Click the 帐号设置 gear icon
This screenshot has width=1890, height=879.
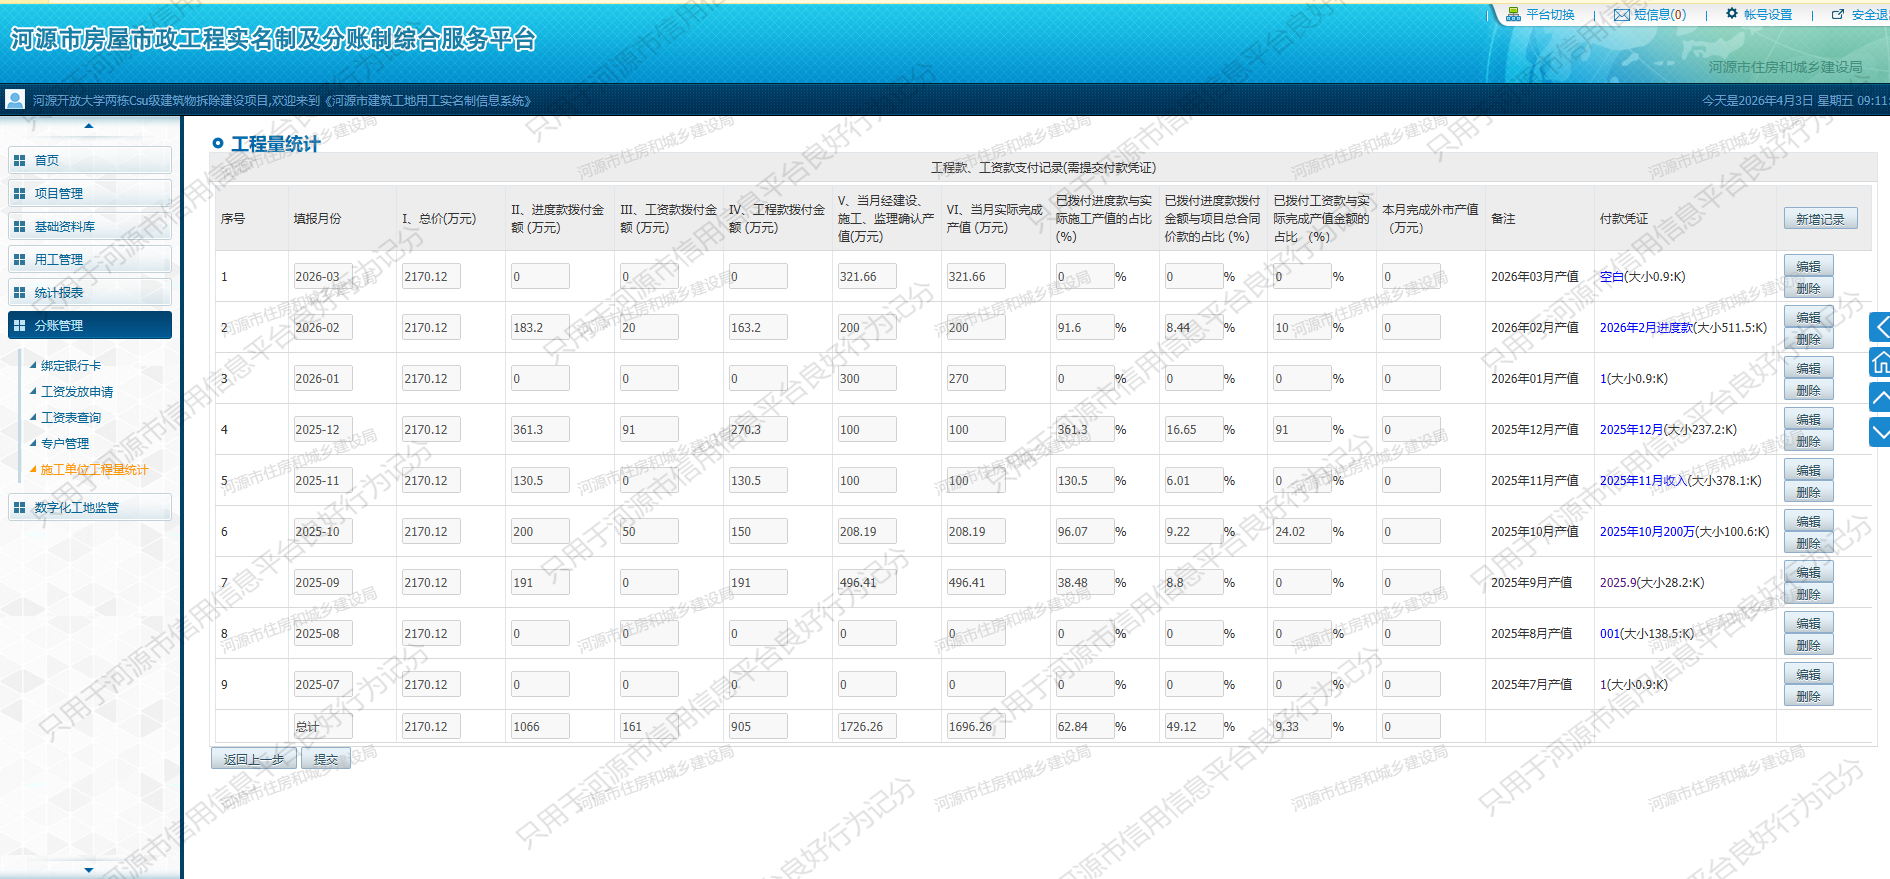1731,14
